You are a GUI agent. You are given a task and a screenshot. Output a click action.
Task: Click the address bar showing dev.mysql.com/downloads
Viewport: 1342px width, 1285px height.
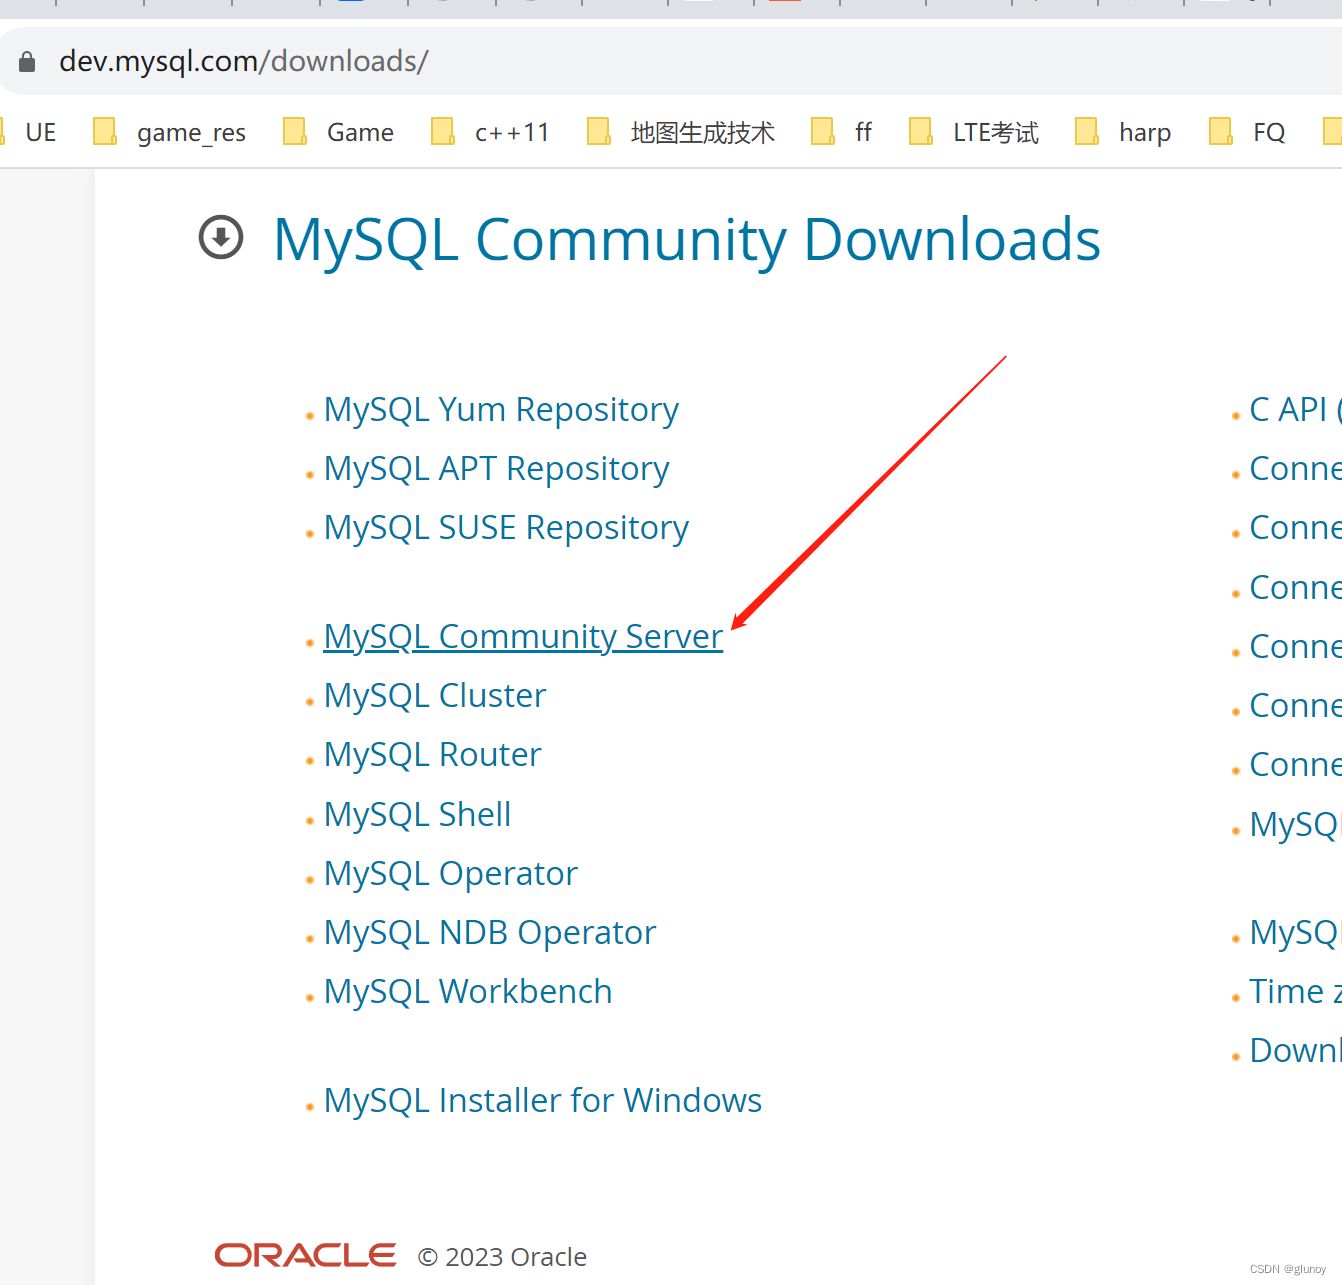[243, 61]
